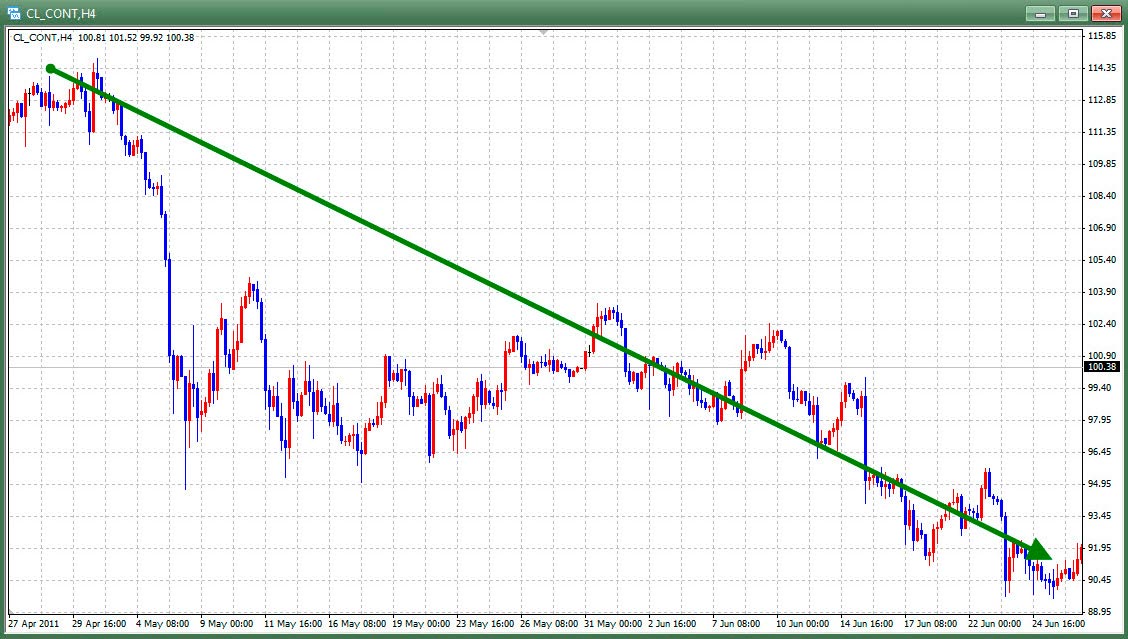Click the 24 Jun 16:00 time label

click(1057, 623)
